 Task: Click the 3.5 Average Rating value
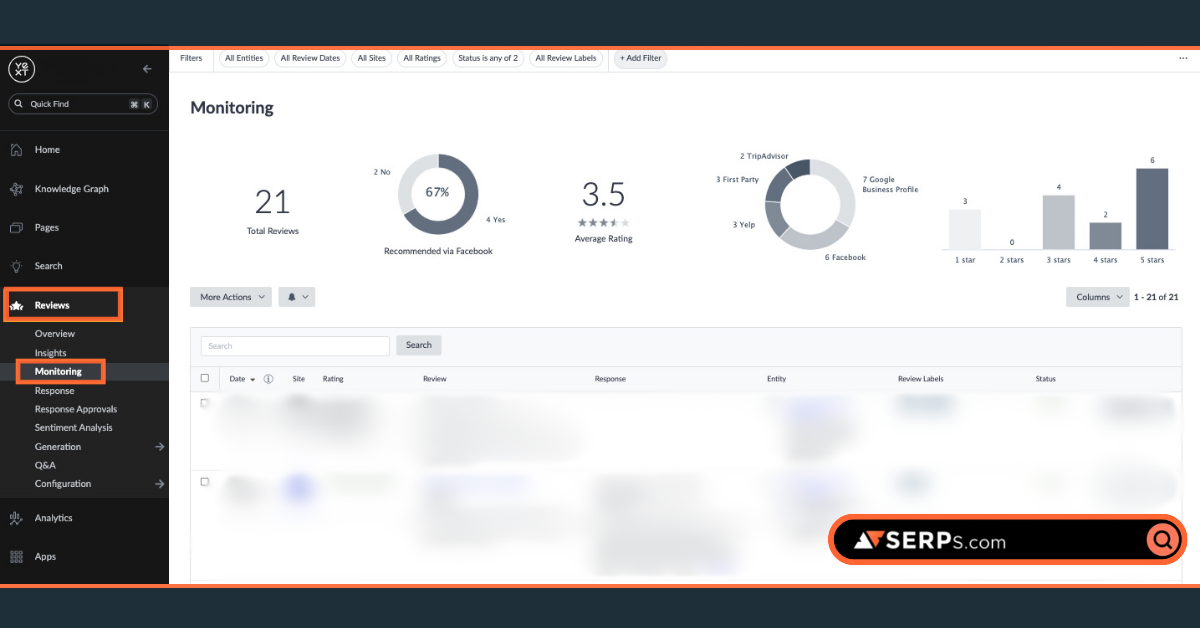coord(603,193)
